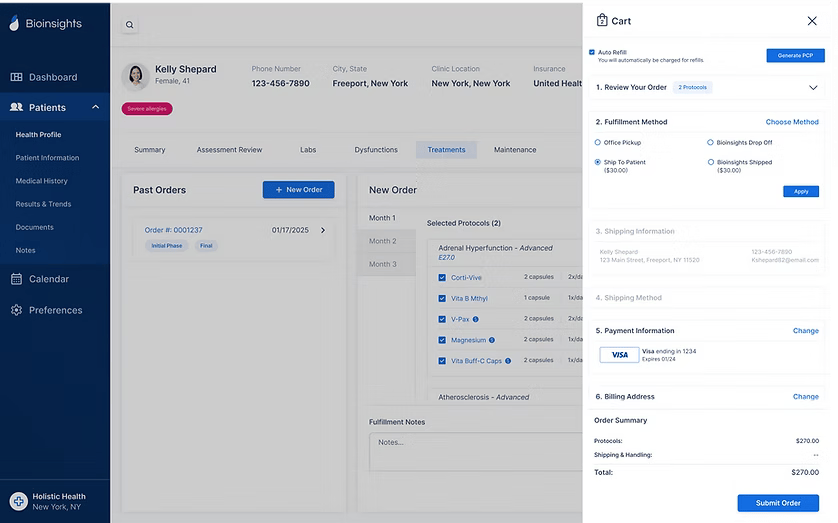838x523 pixels.
Task: Choose Bioinsights Drop Off fulfillment option
Action: [x=711, y=143]
